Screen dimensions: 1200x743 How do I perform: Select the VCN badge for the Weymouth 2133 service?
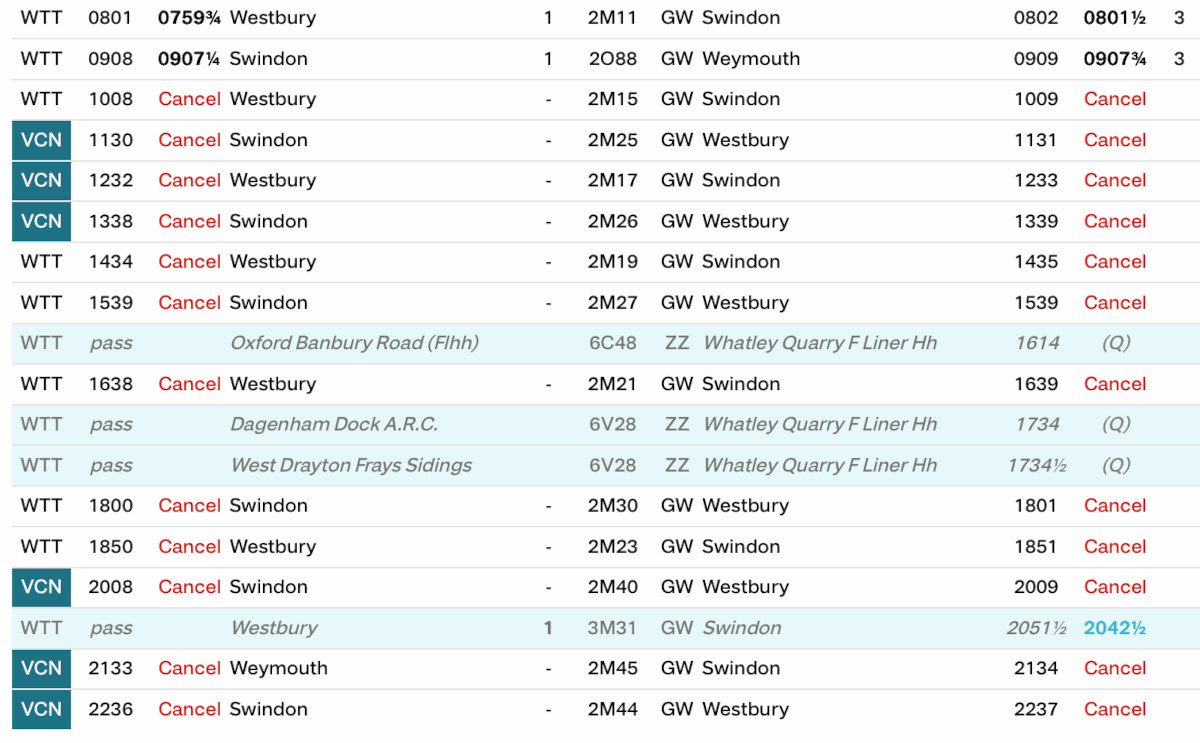(41, 668)
